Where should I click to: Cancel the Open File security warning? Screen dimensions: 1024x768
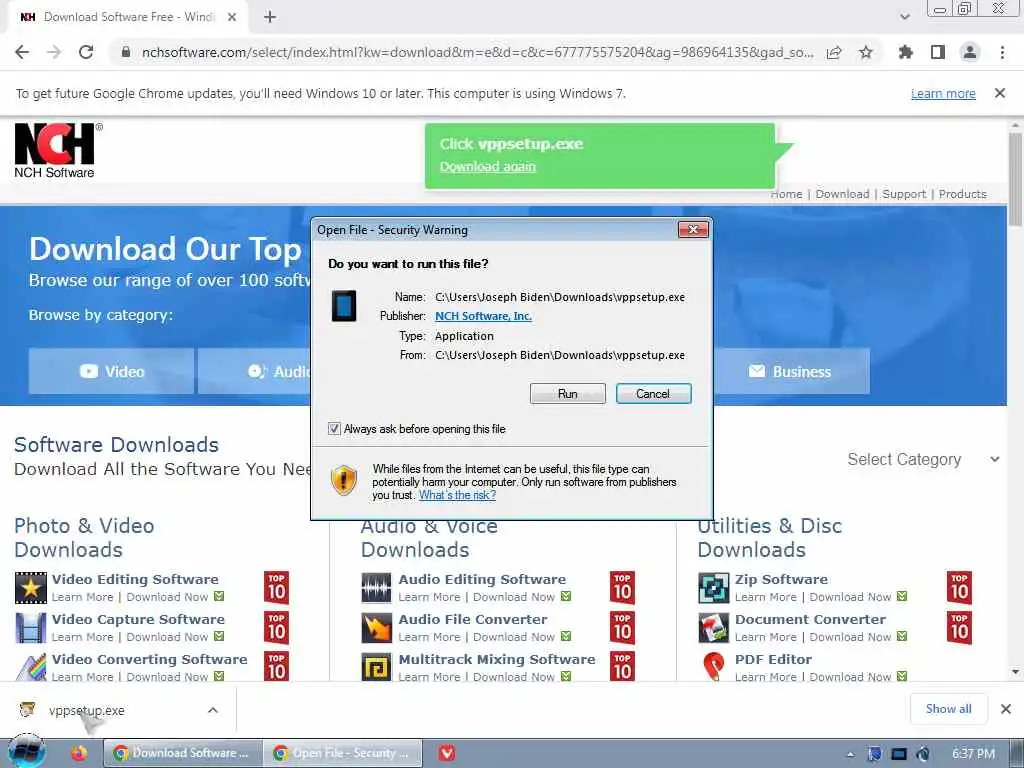653,394
